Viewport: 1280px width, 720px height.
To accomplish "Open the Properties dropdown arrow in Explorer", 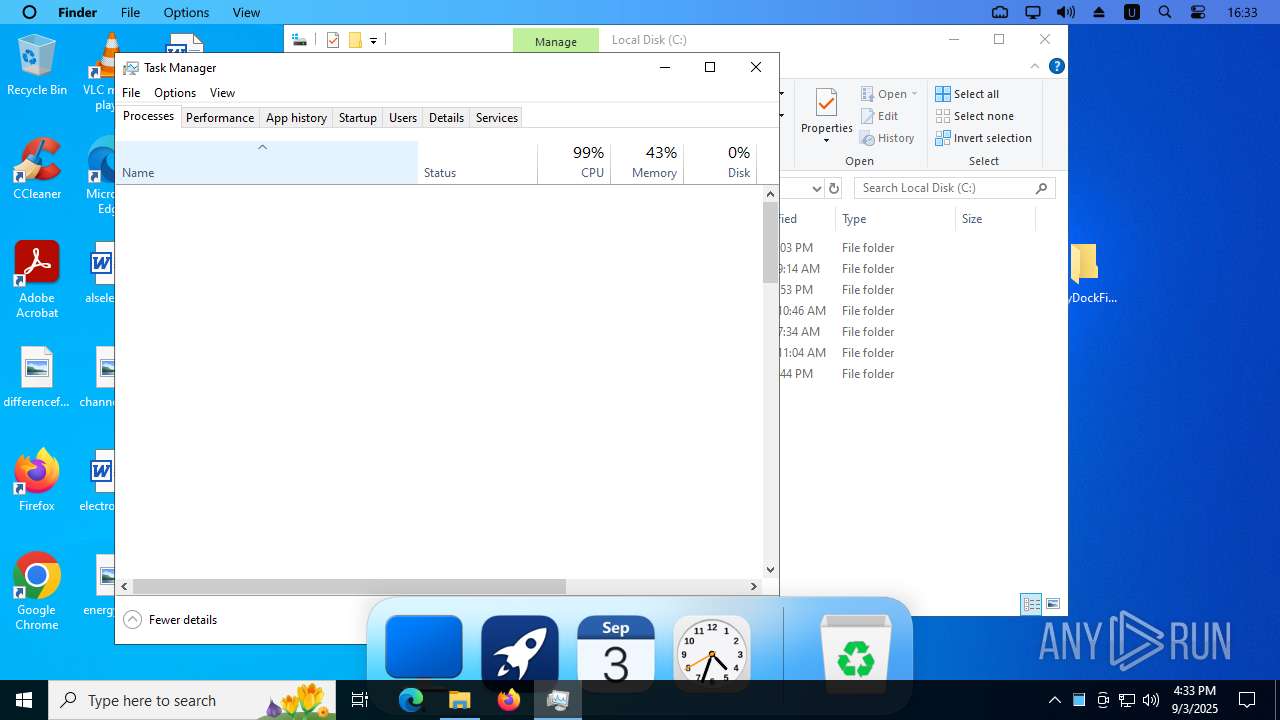I will (826, 141).
